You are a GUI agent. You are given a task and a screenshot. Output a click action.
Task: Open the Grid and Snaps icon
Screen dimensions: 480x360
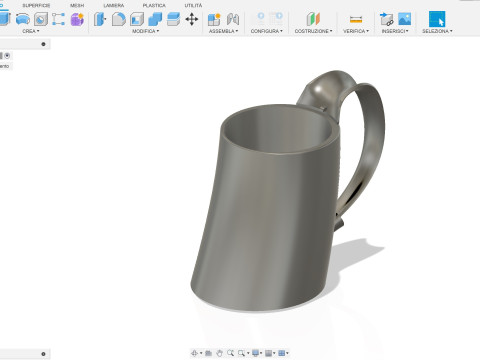268,353
